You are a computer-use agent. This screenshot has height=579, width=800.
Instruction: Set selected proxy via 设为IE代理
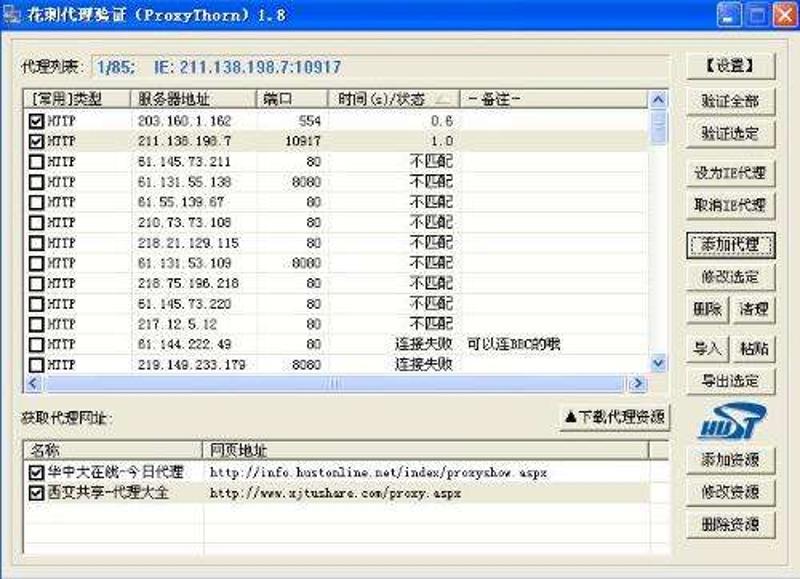730,173
